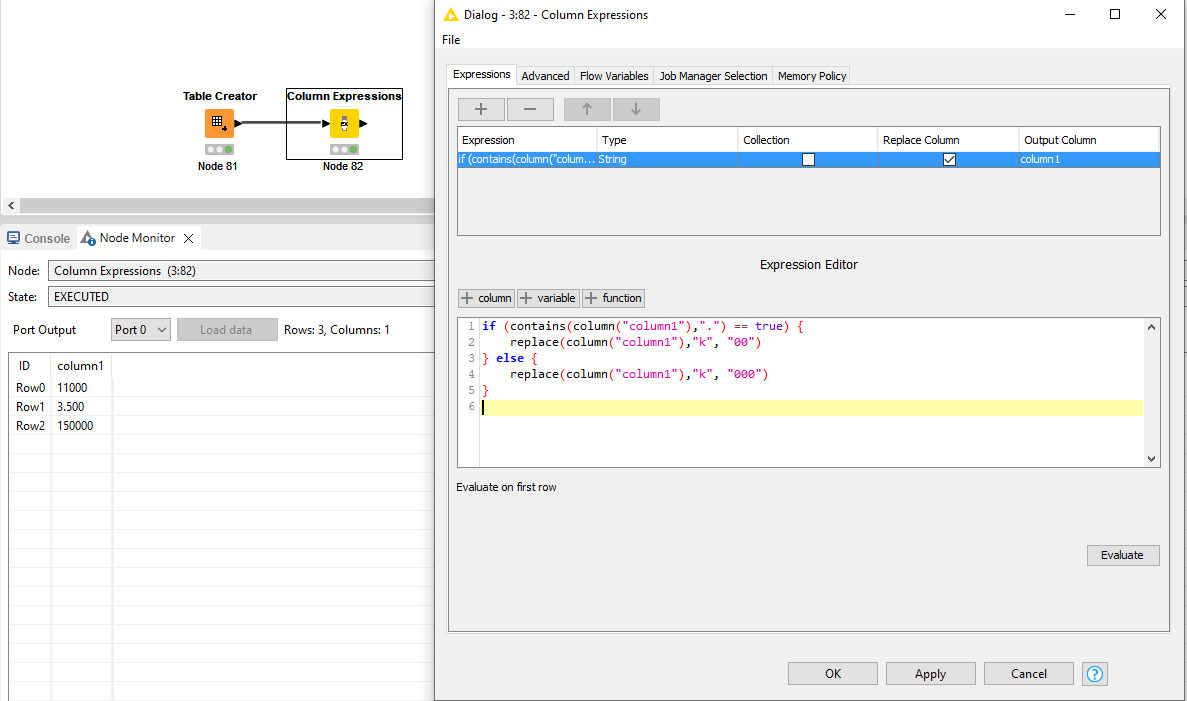Open the Port 0 dropdown
Viewport: 1187px width, 701px height.
click(141, 330)
